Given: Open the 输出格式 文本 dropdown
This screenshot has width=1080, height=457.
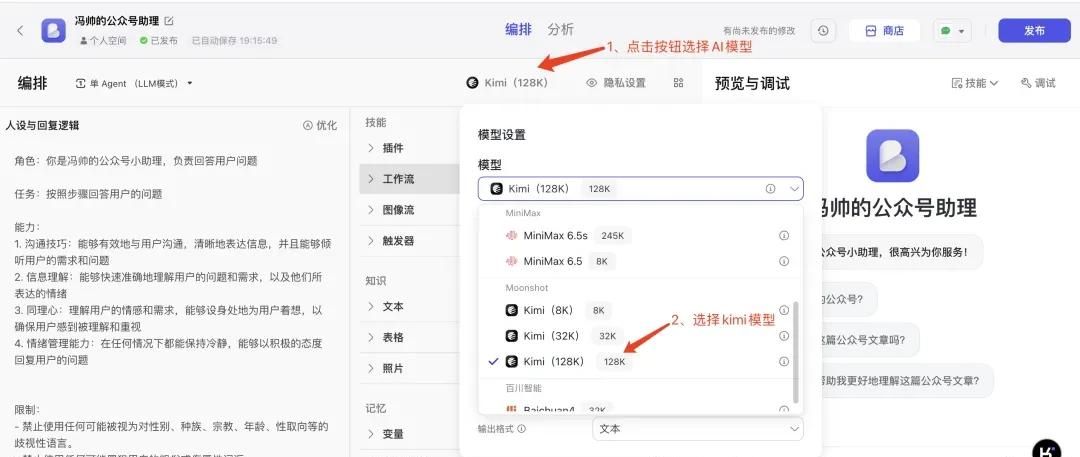Looking at the screenshot, I should 698,428.
